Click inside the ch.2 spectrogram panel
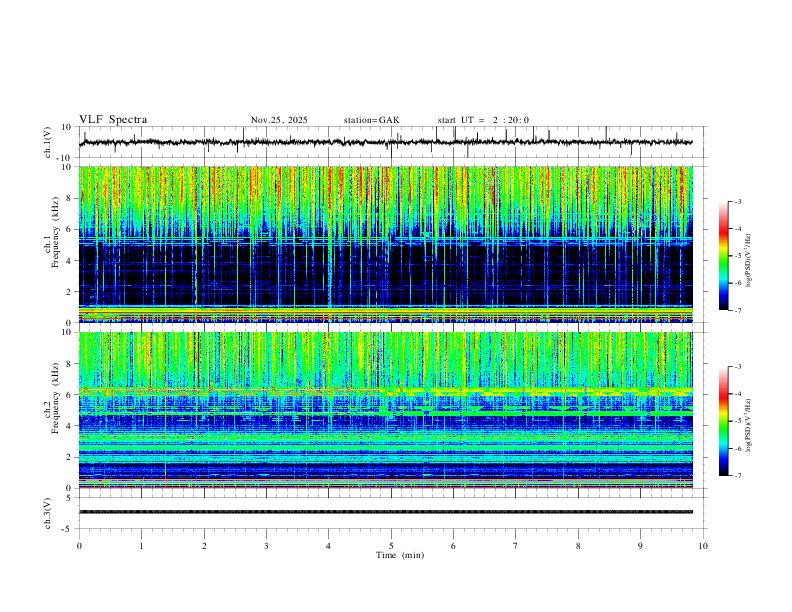This screenshot has width=792, height=612. tap(385, 410)
